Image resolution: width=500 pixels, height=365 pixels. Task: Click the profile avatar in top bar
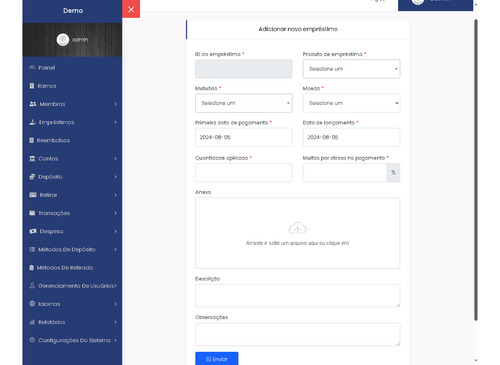pyautogui.click(x=418, y=2)
